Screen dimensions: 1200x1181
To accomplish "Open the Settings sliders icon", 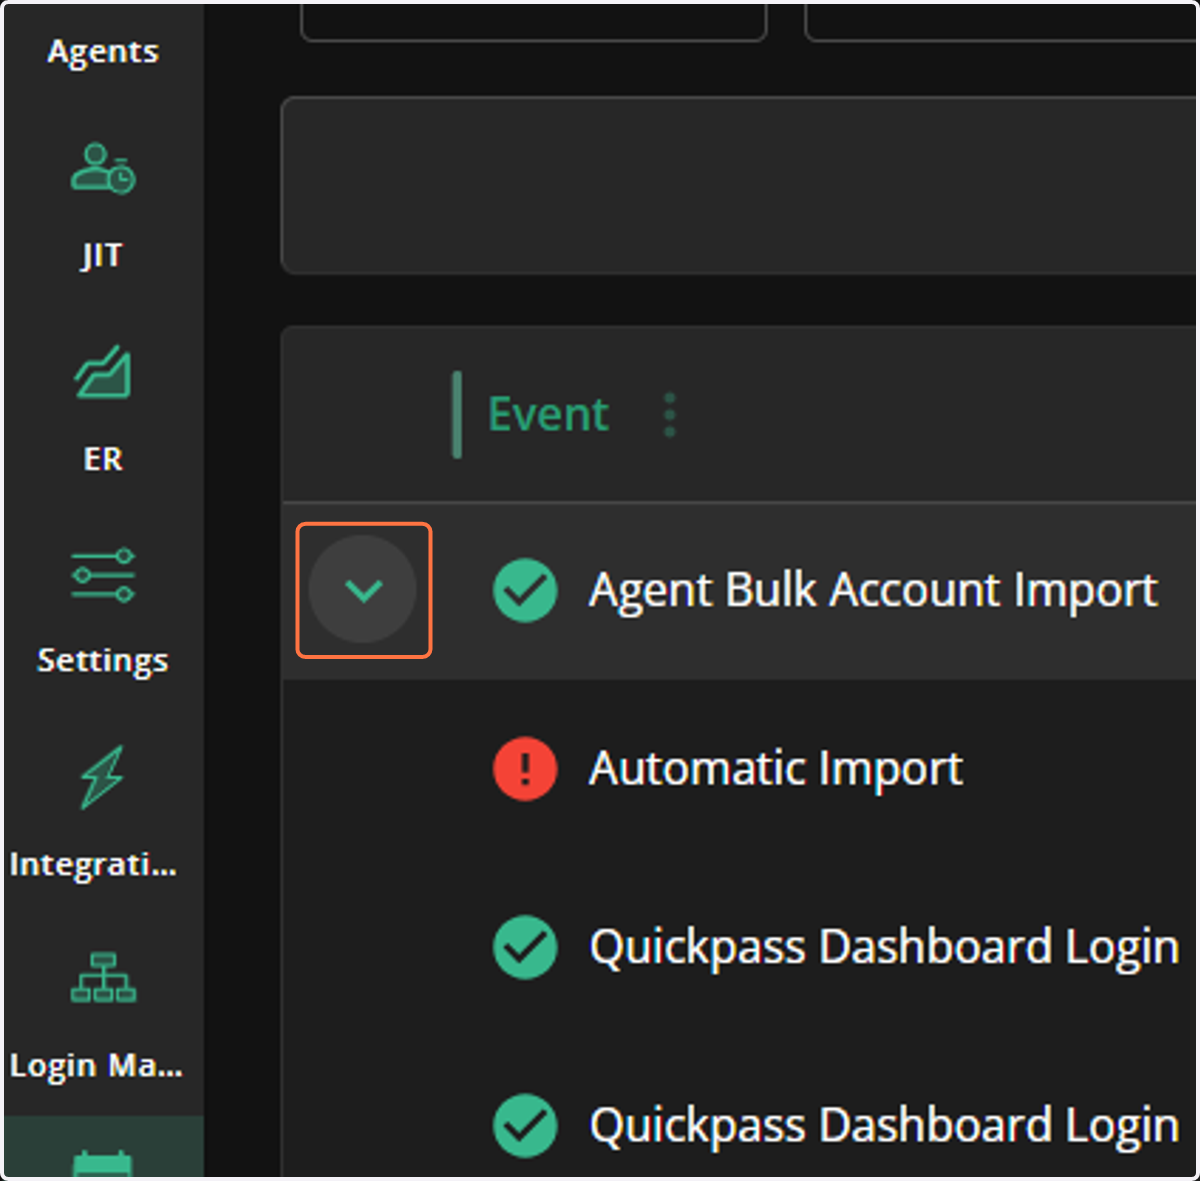I will coord(103,575).
